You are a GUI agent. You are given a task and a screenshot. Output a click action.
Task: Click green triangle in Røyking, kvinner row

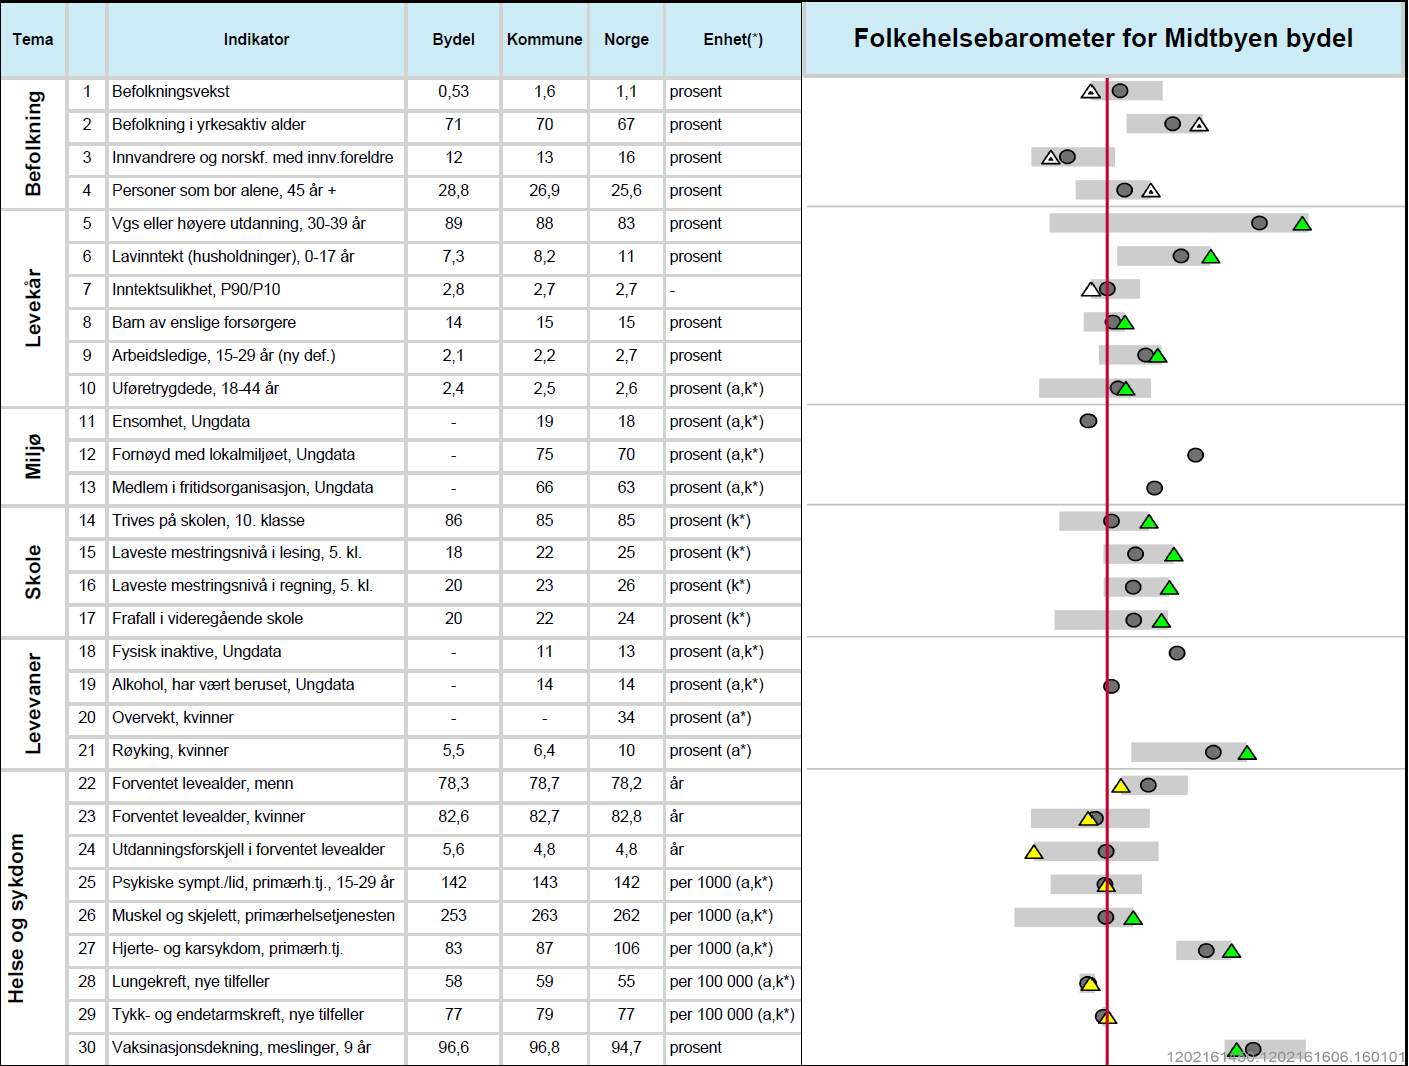click(1247, 753)
